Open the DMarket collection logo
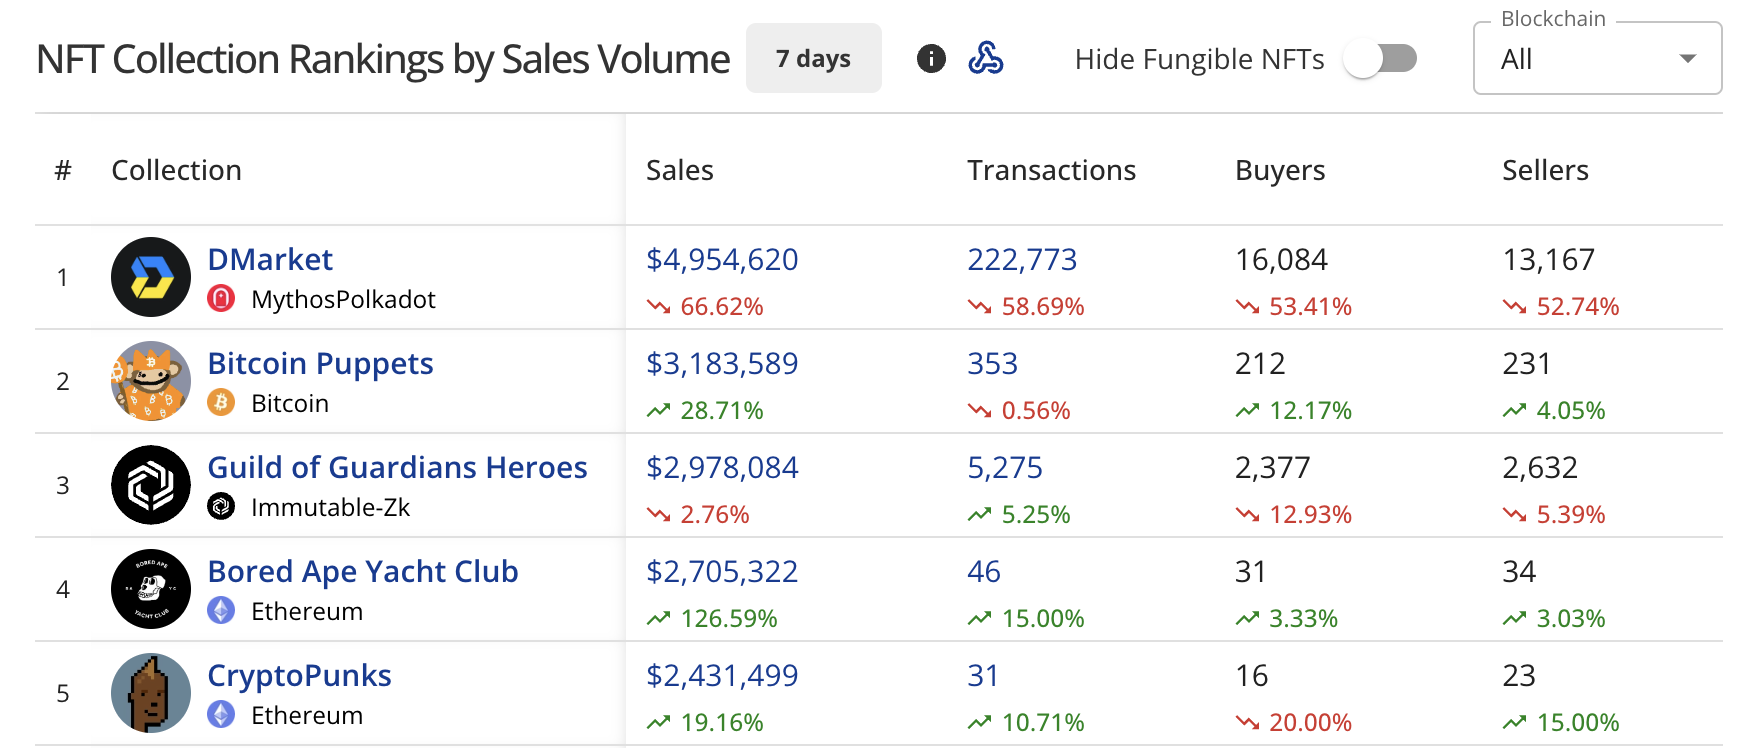This screenshot has width=1763, height=748. (151, 277)
